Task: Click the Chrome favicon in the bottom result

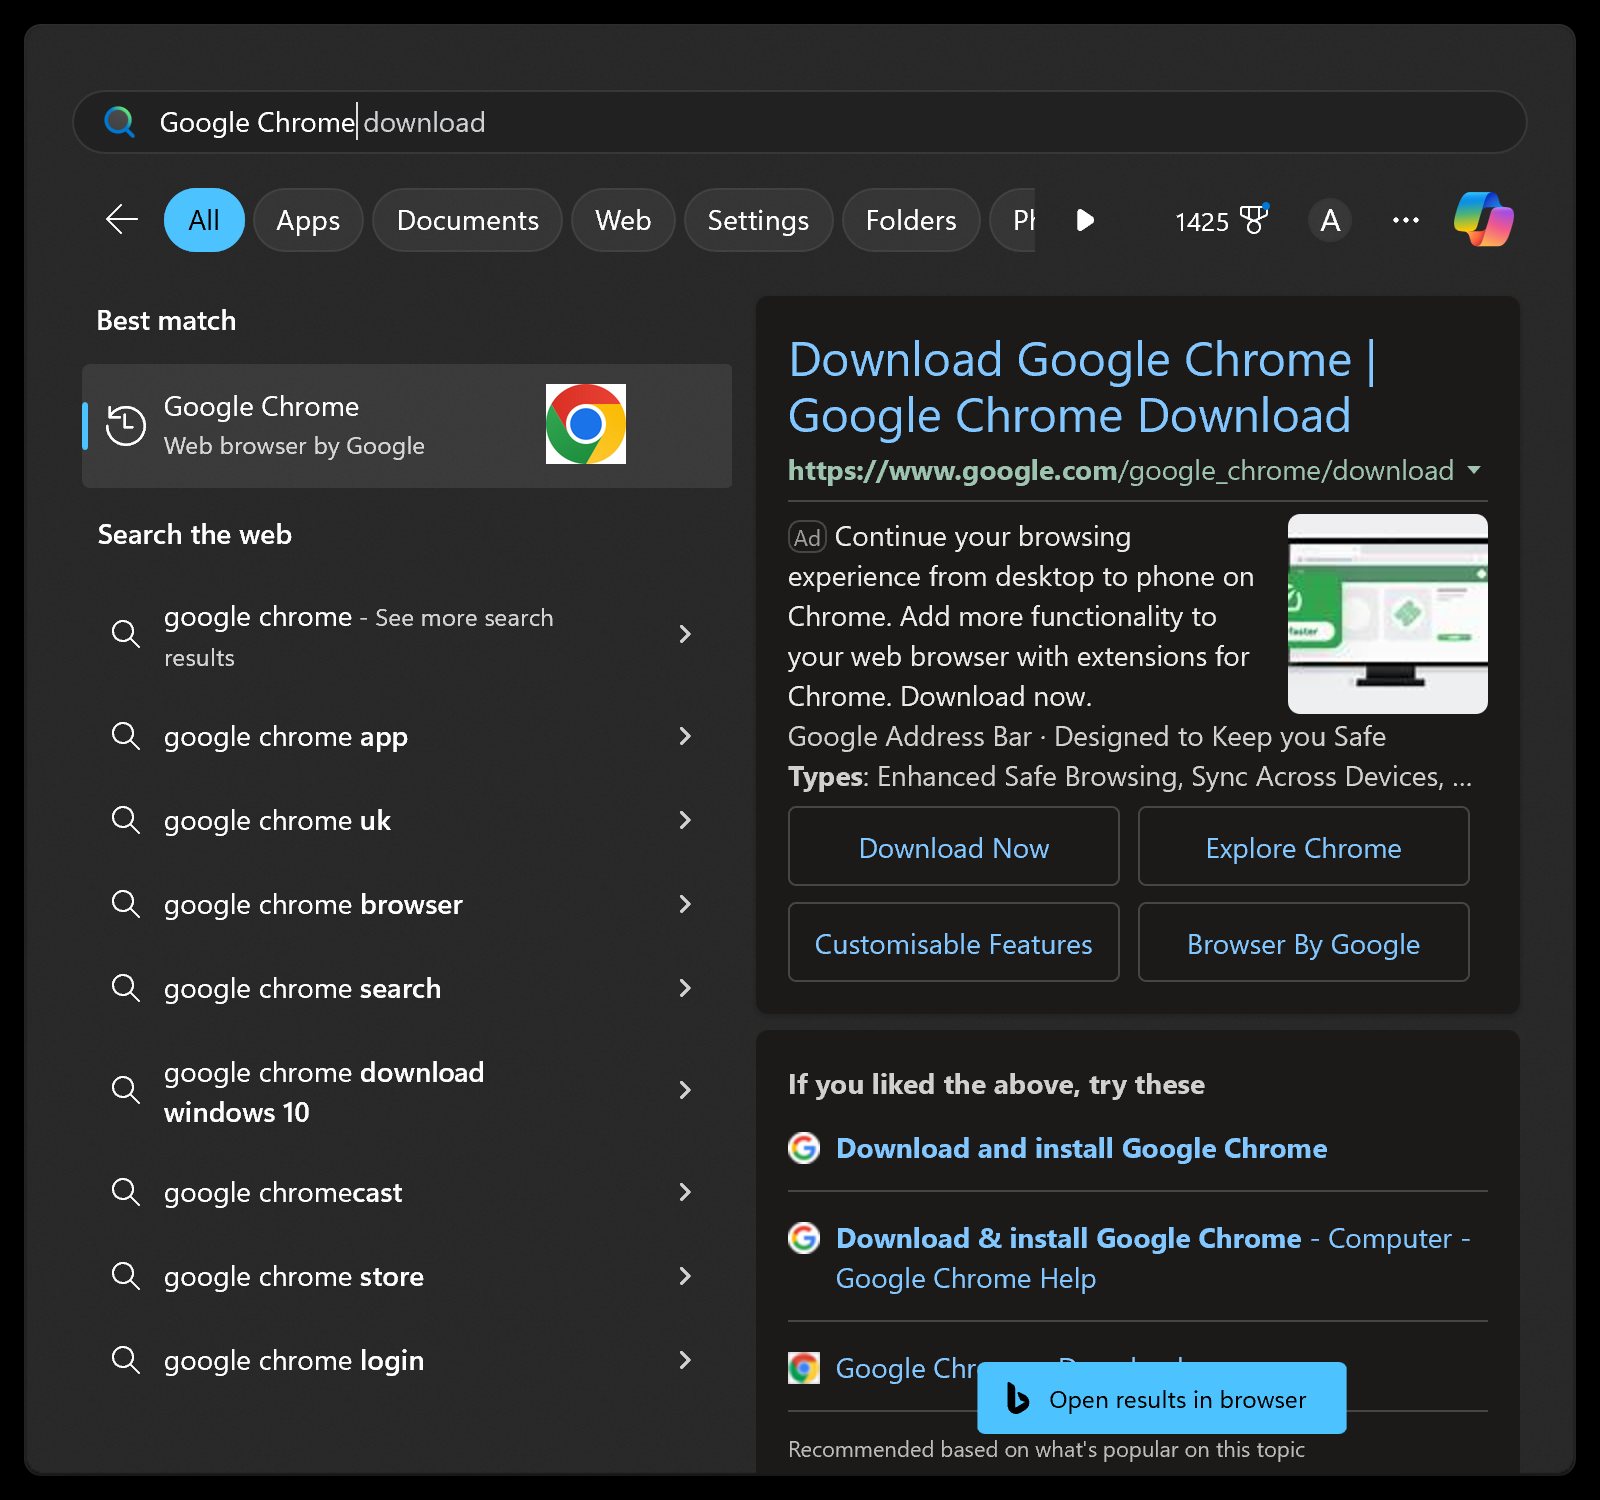Action: [x=804, y=1368]
